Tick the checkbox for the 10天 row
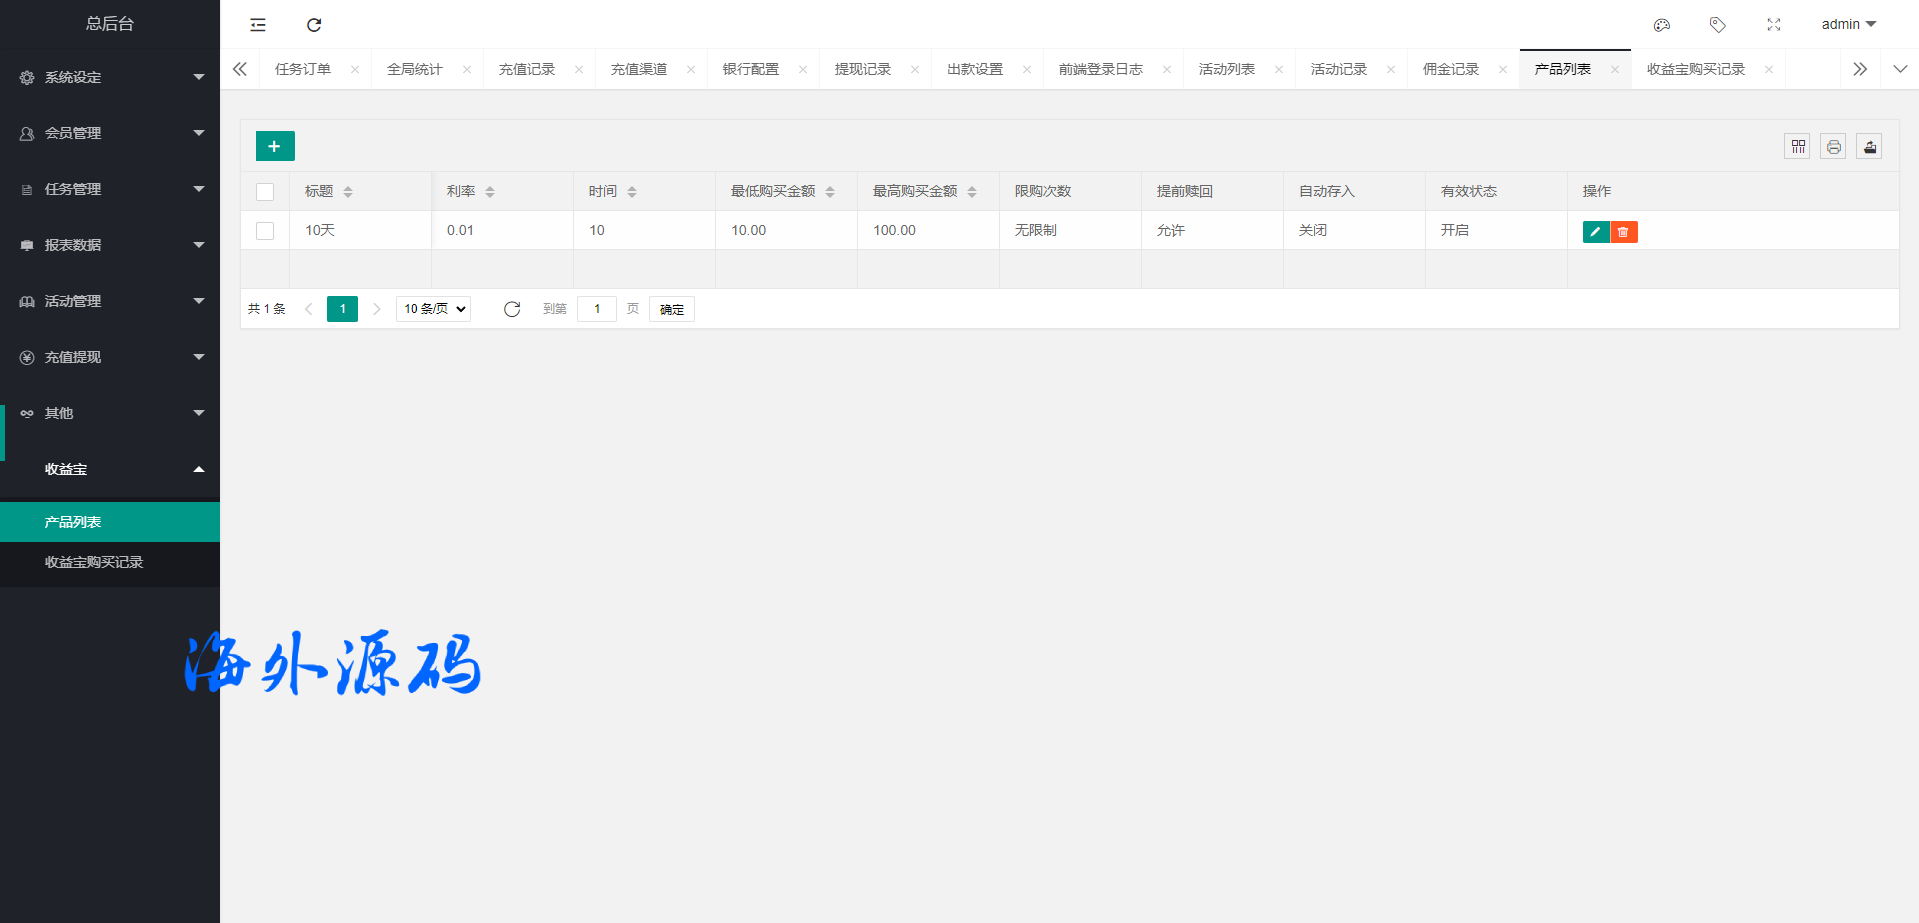1919x923 pixels. tap(265, 231)
